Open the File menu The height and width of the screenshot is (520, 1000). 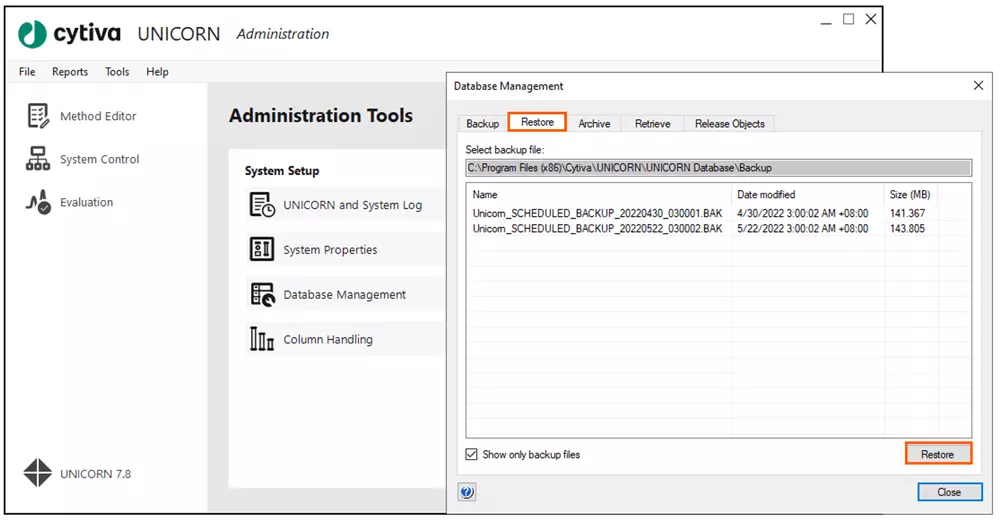27,71
